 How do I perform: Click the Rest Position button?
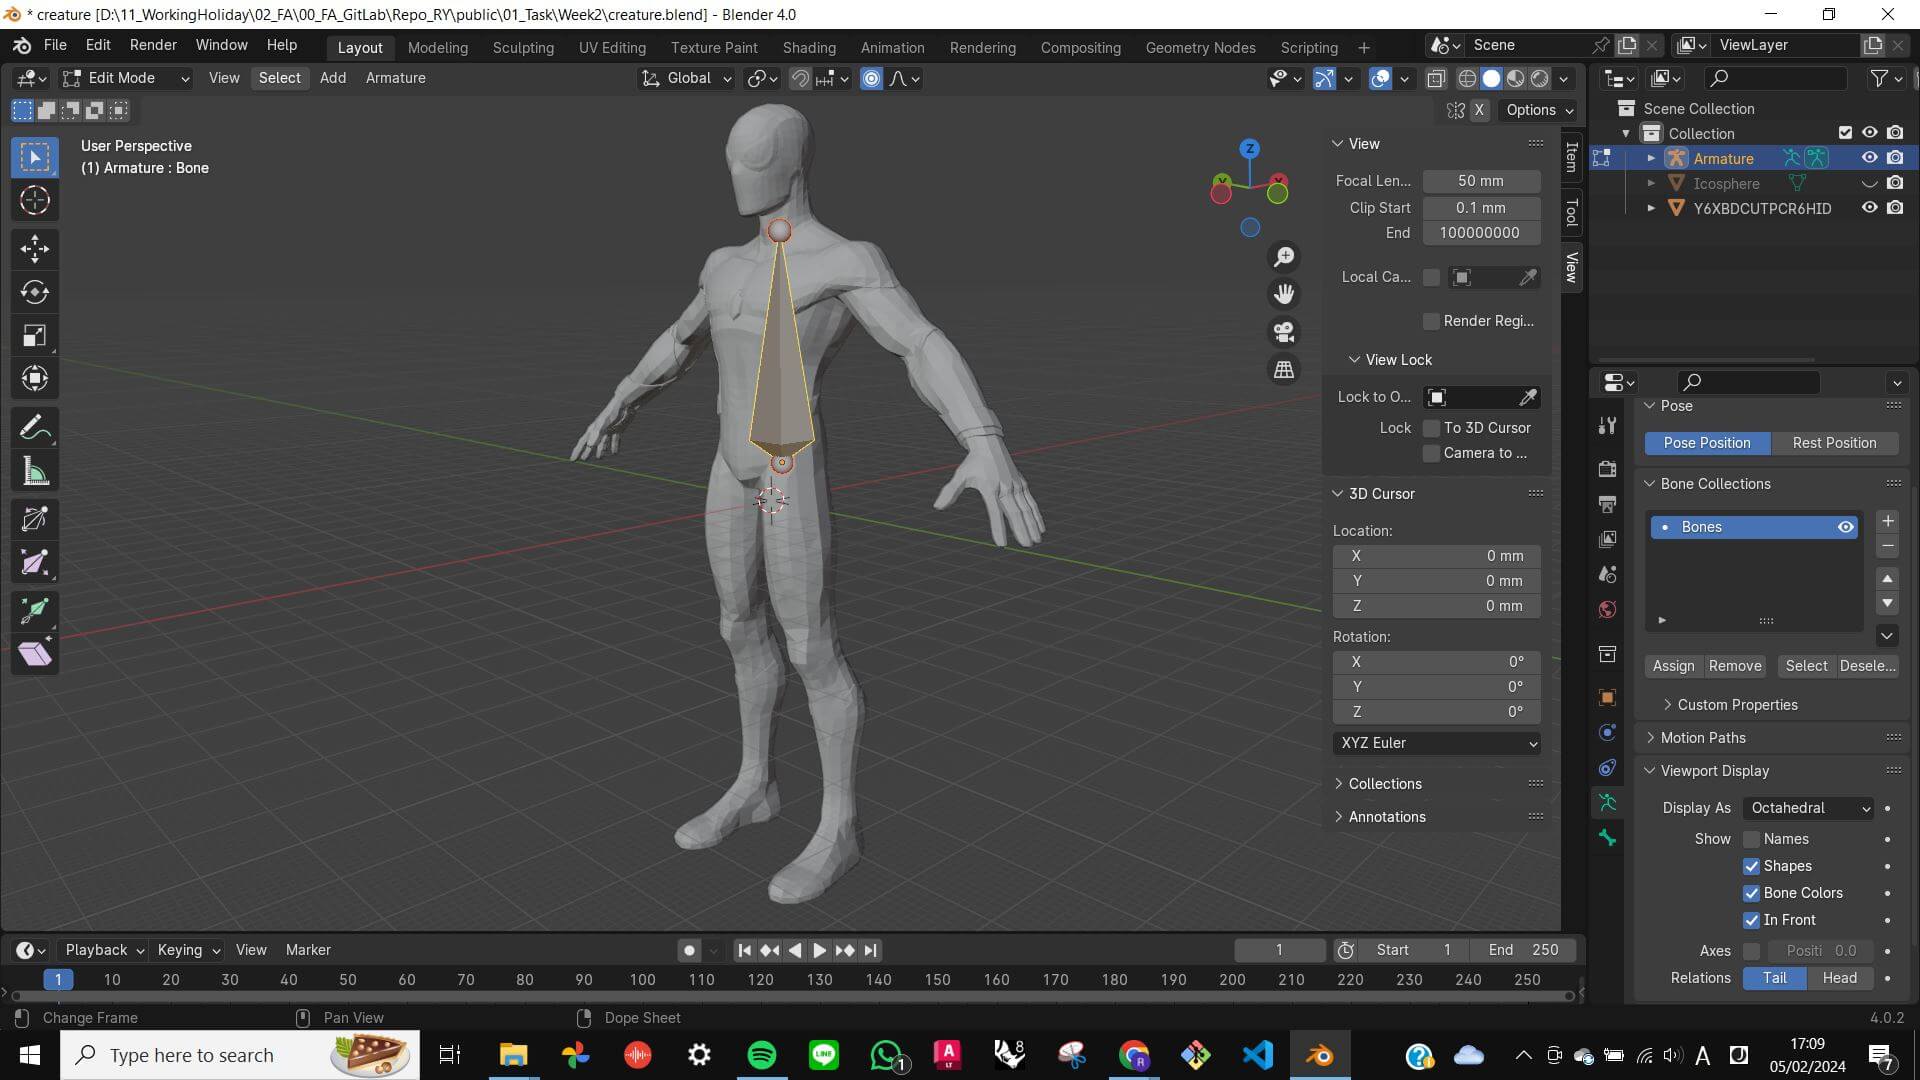pyautogui.click(x=1834, y=443)
